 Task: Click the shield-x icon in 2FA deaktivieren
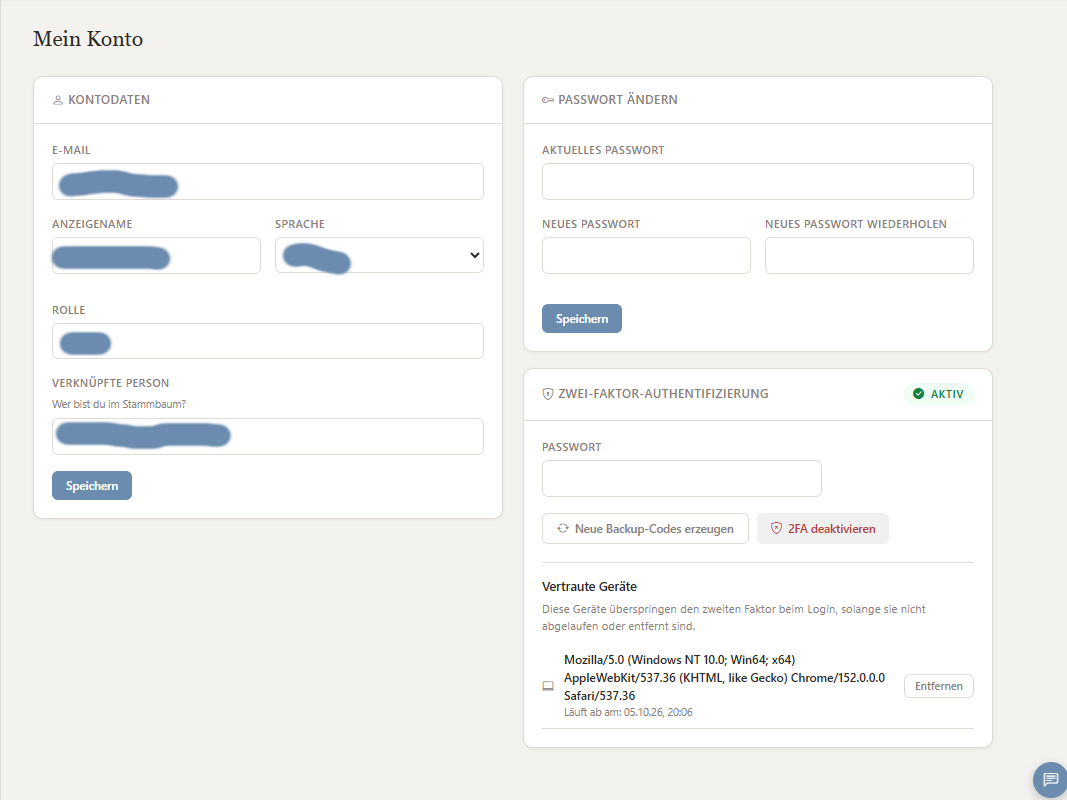[x=776, y=529]
